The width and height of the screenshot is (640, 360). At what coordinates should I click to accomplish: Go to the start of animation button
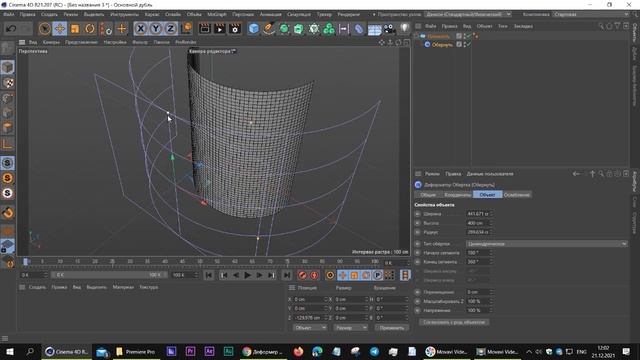tap(209, 275)
